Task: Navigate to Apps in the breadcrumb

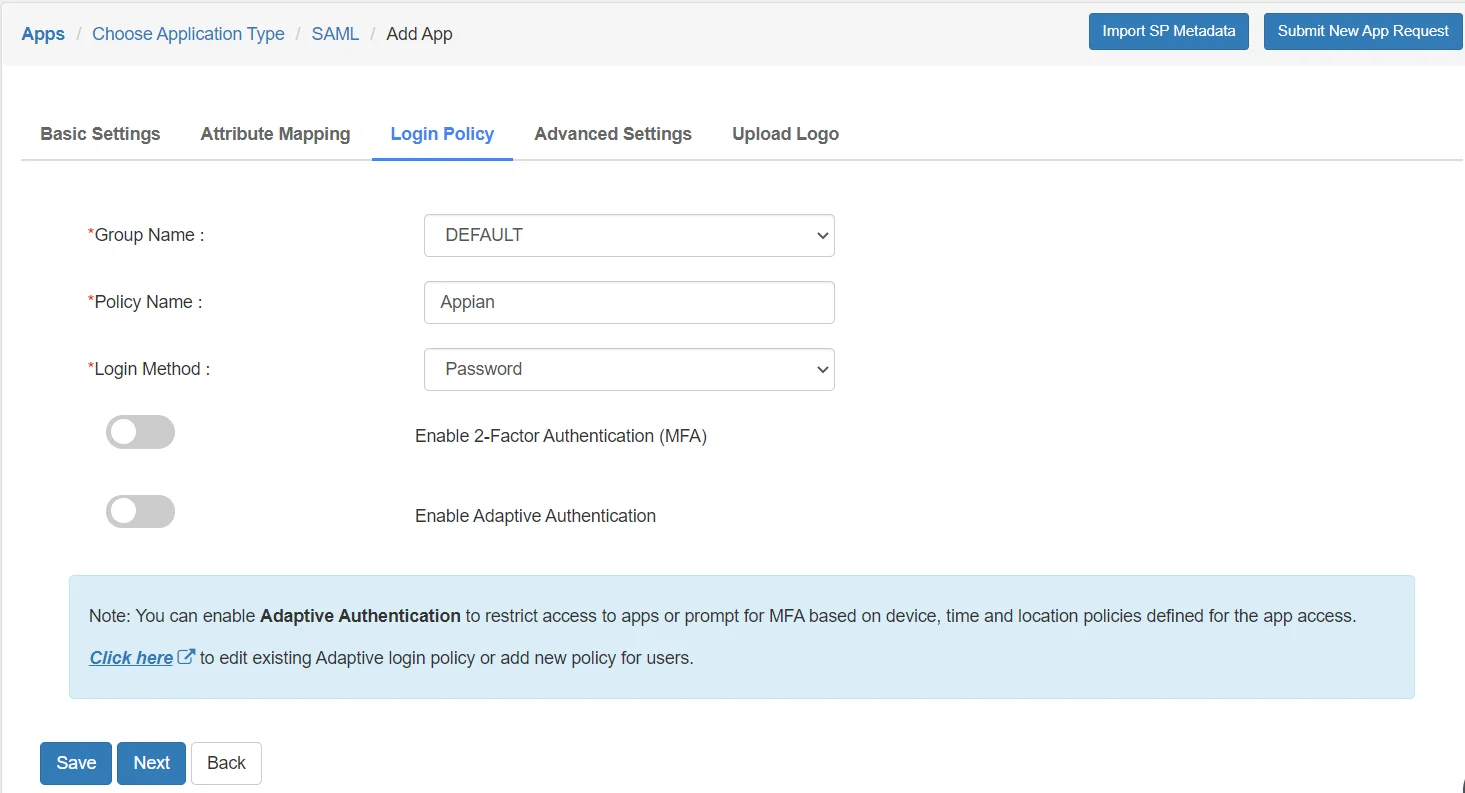Action: point(43,34)
